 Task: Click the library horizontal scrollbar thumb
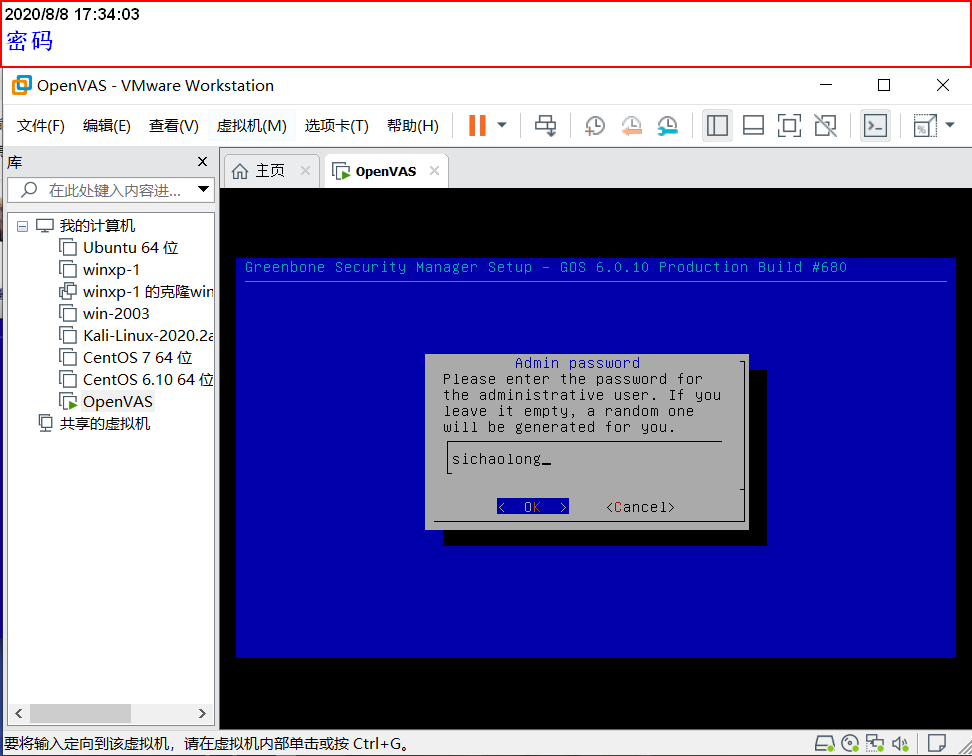point(81,713)
